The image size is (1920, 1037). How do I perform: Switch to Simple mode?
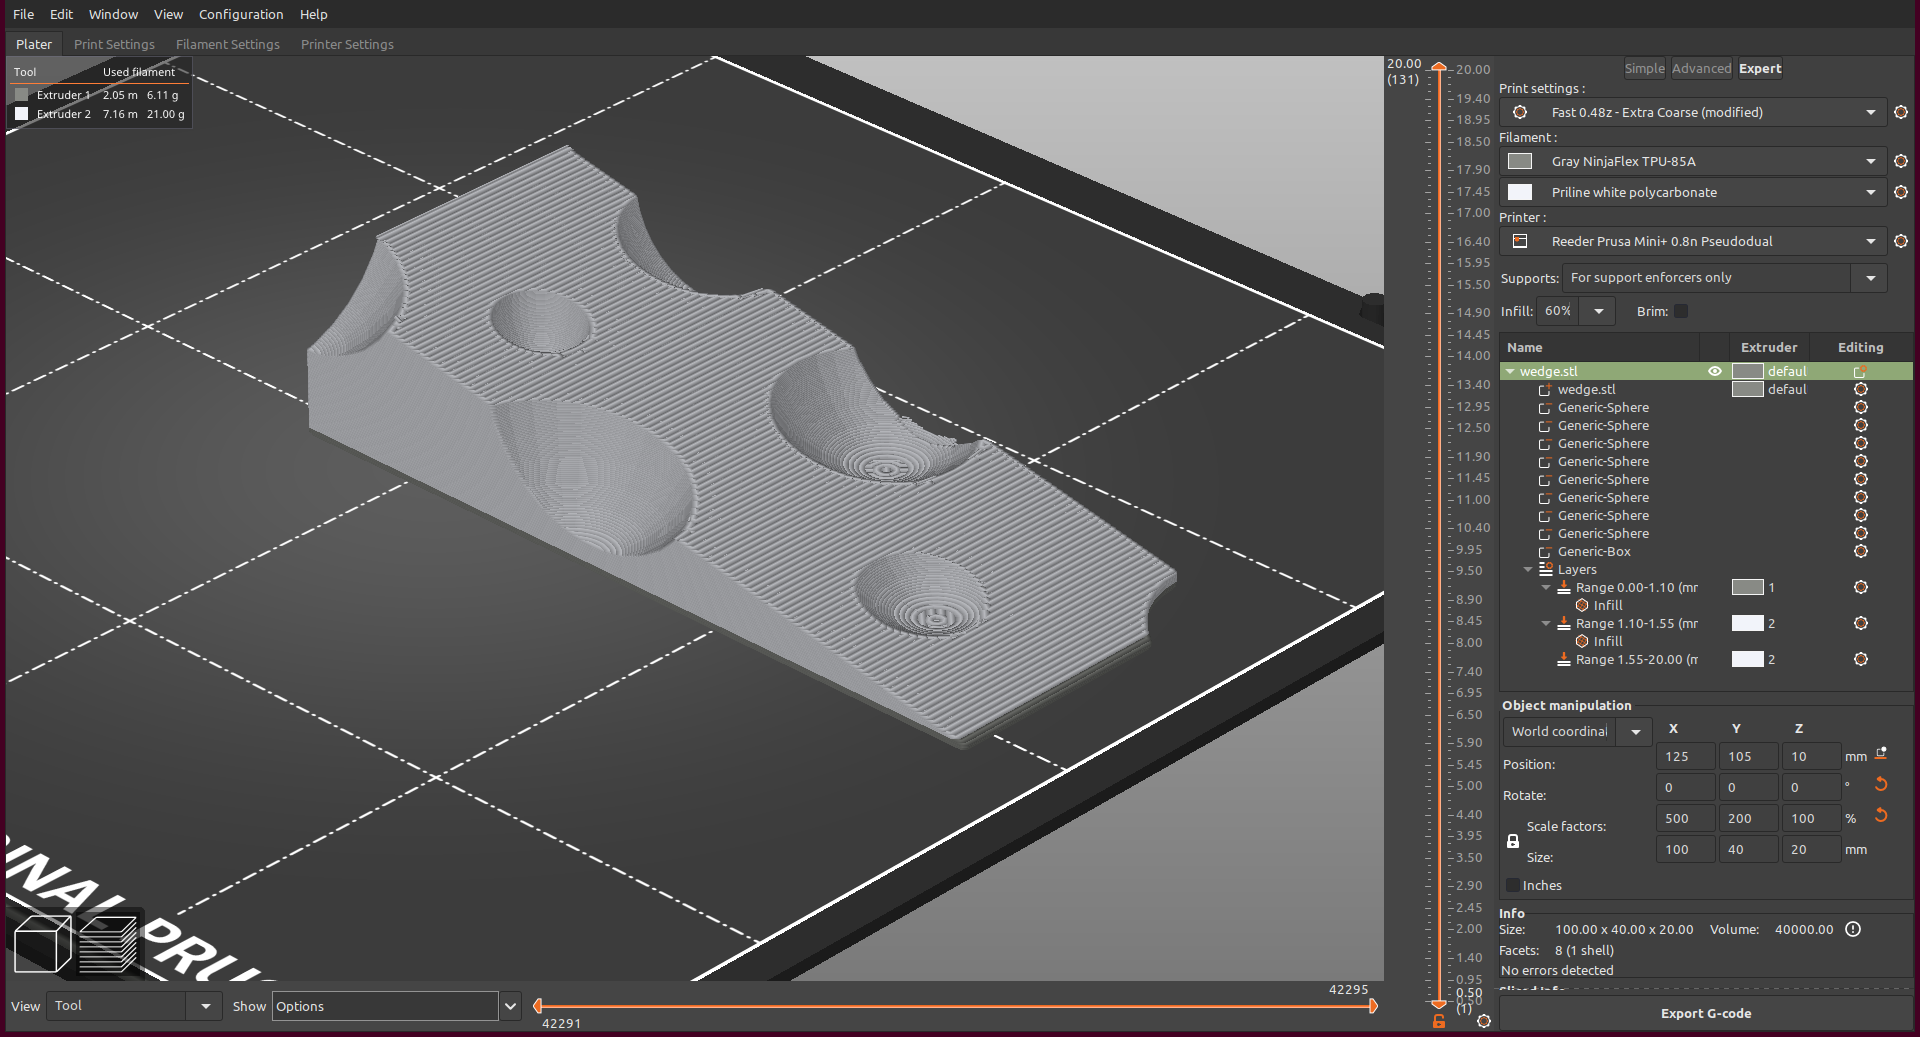pos(1644,68)
